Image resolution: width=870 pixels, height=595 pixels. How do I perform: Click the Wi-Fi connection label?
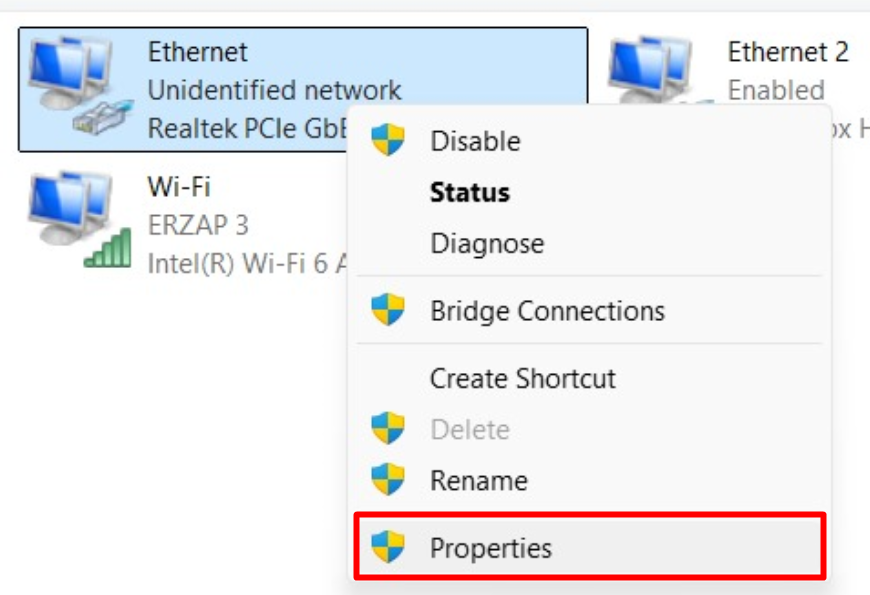click(179, 187)
